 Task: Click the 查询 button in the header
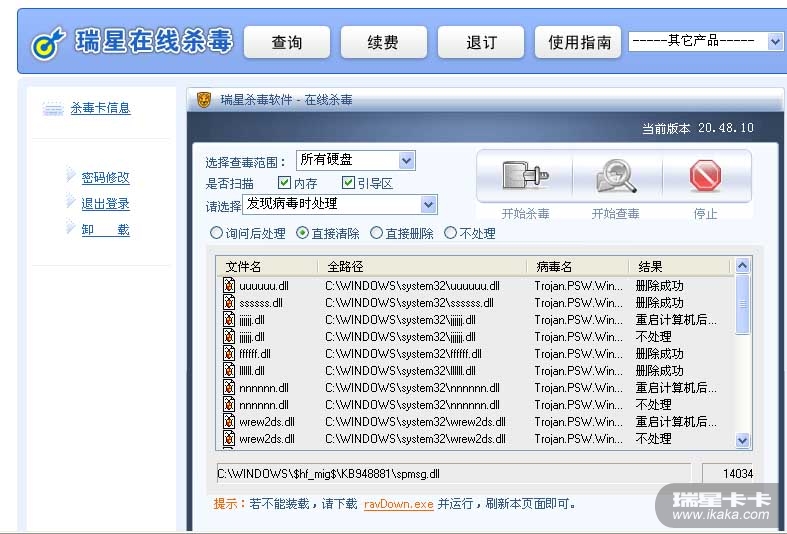coord(287,42)
